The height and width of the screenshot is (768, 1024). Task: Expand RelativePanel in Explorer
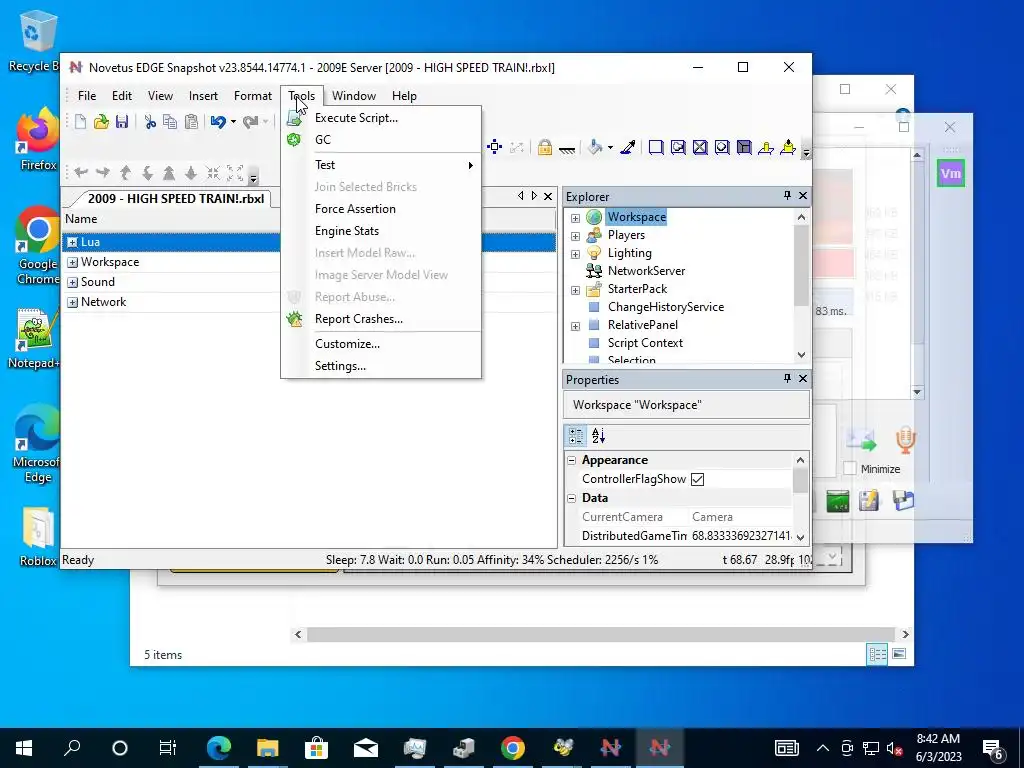point(575,326)
